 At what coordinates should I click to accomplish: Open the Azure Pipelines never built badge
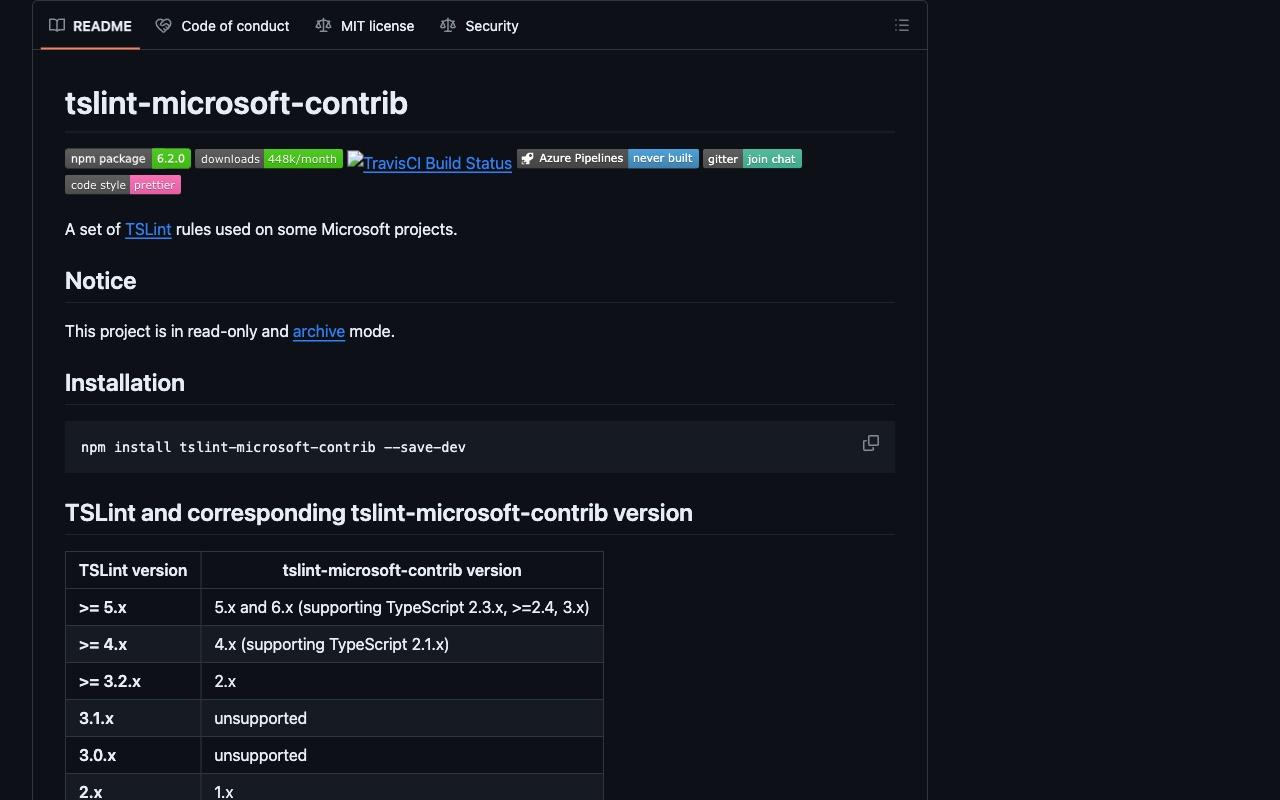pyautogui.click(x=607, y=159)
